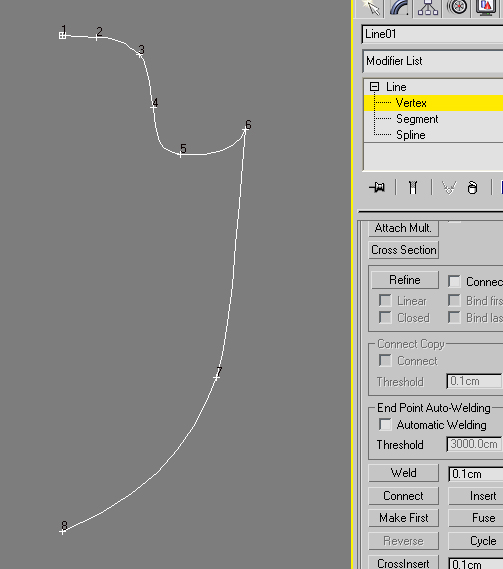Select vertex 2 on the spline
Screen dimensions: 503x569
pos(97,37)
